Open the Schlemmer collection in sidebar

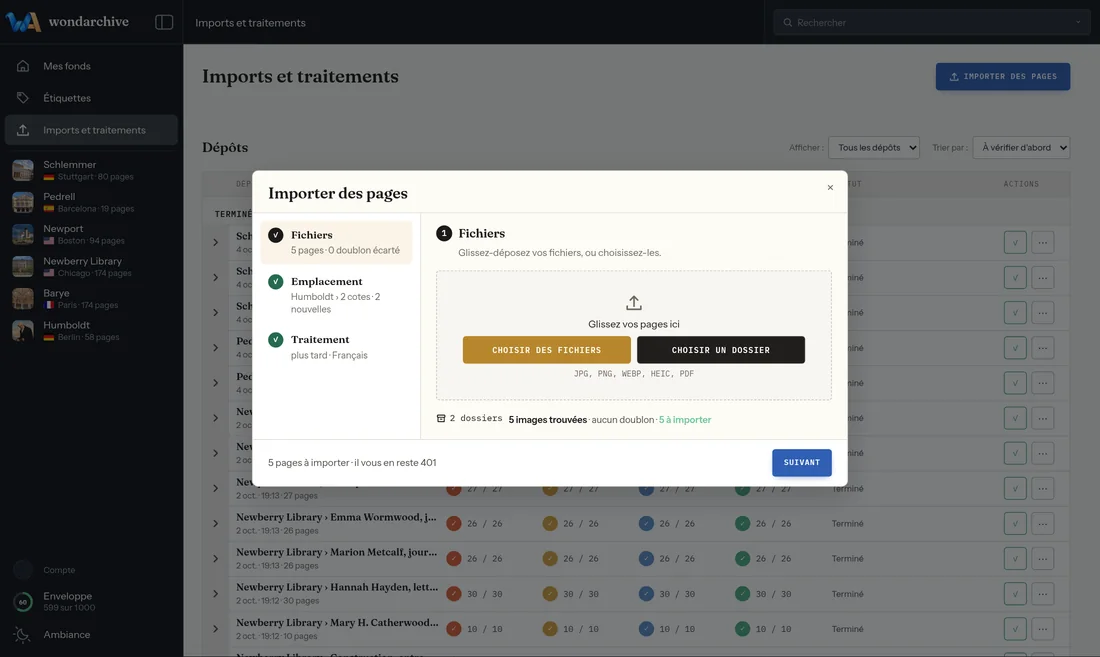click(91, 170)
